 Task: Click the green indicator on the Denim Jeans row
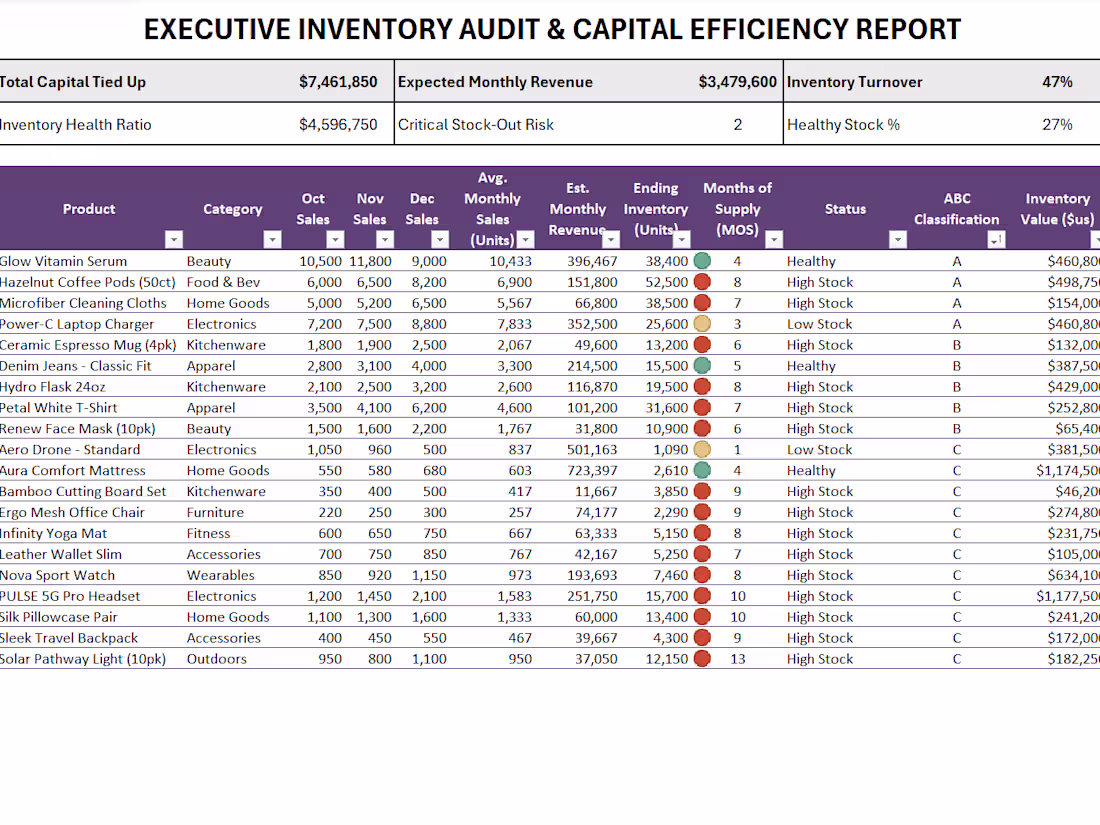click(x=702, y=366)
